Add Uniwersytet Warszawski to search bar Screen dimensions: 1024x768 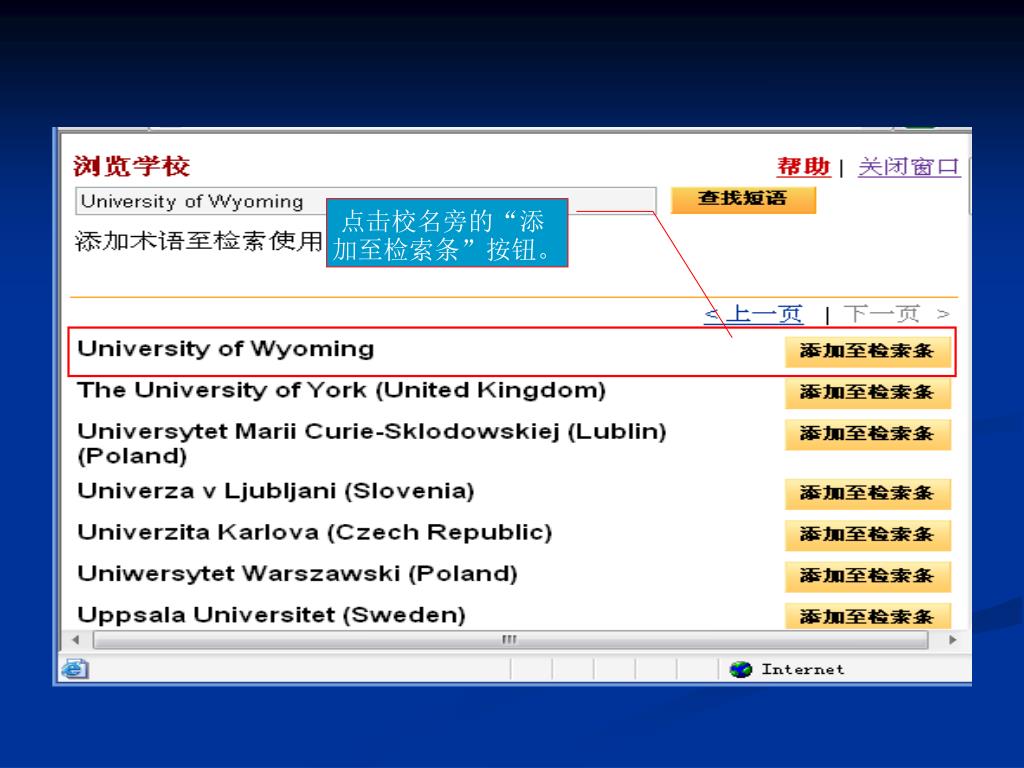coord(867,575)
